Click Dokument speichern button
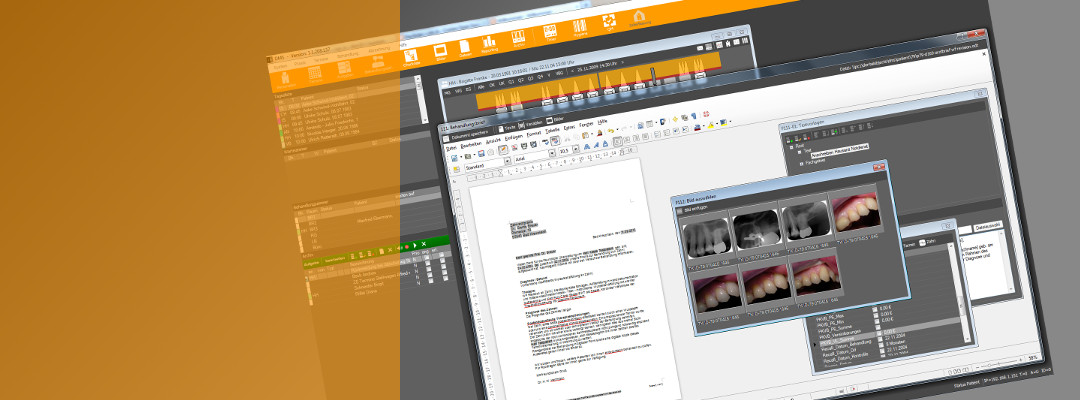The image size is (1080, 400). pos(467,137)
